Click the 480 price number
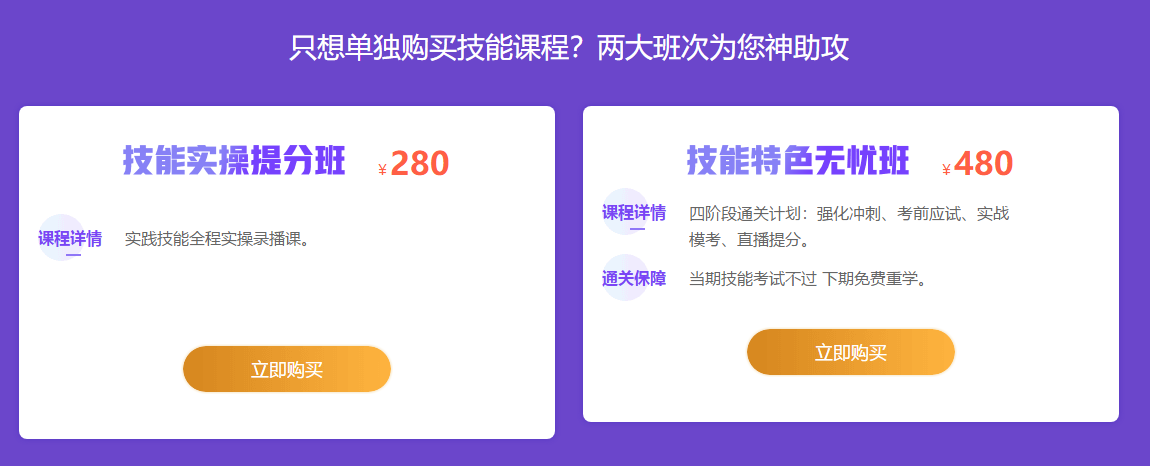Viewport: 1150px width, 466px height. 984,163
